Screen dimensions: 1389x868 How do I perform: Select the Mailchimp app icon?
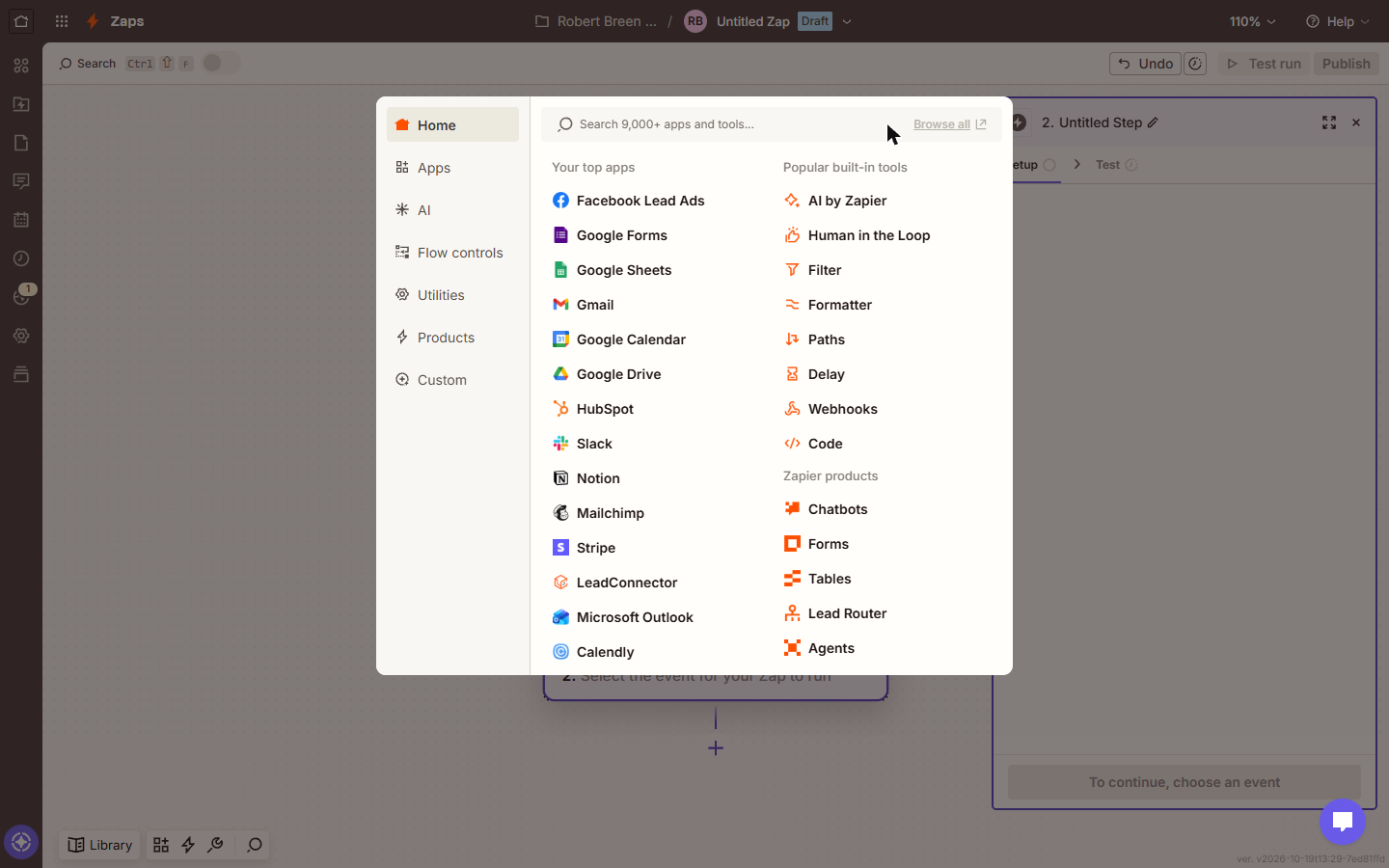pos(561,513)
